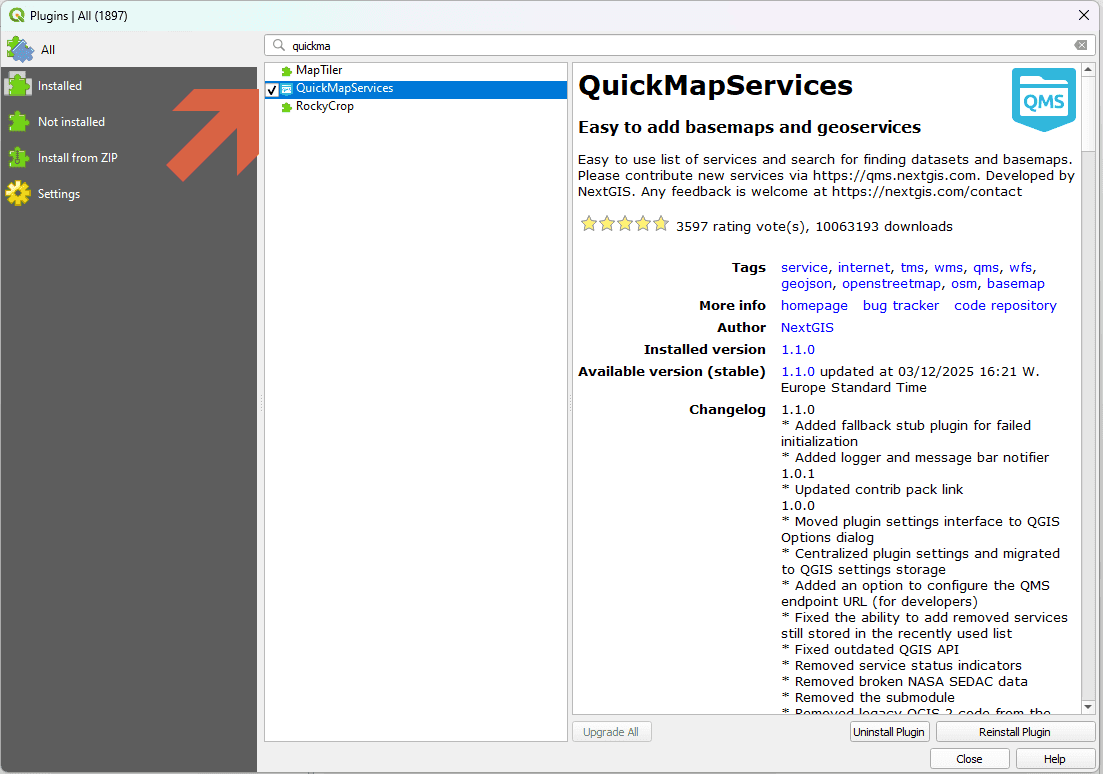Click the description scrollbar thumb

click(1088, 113)
